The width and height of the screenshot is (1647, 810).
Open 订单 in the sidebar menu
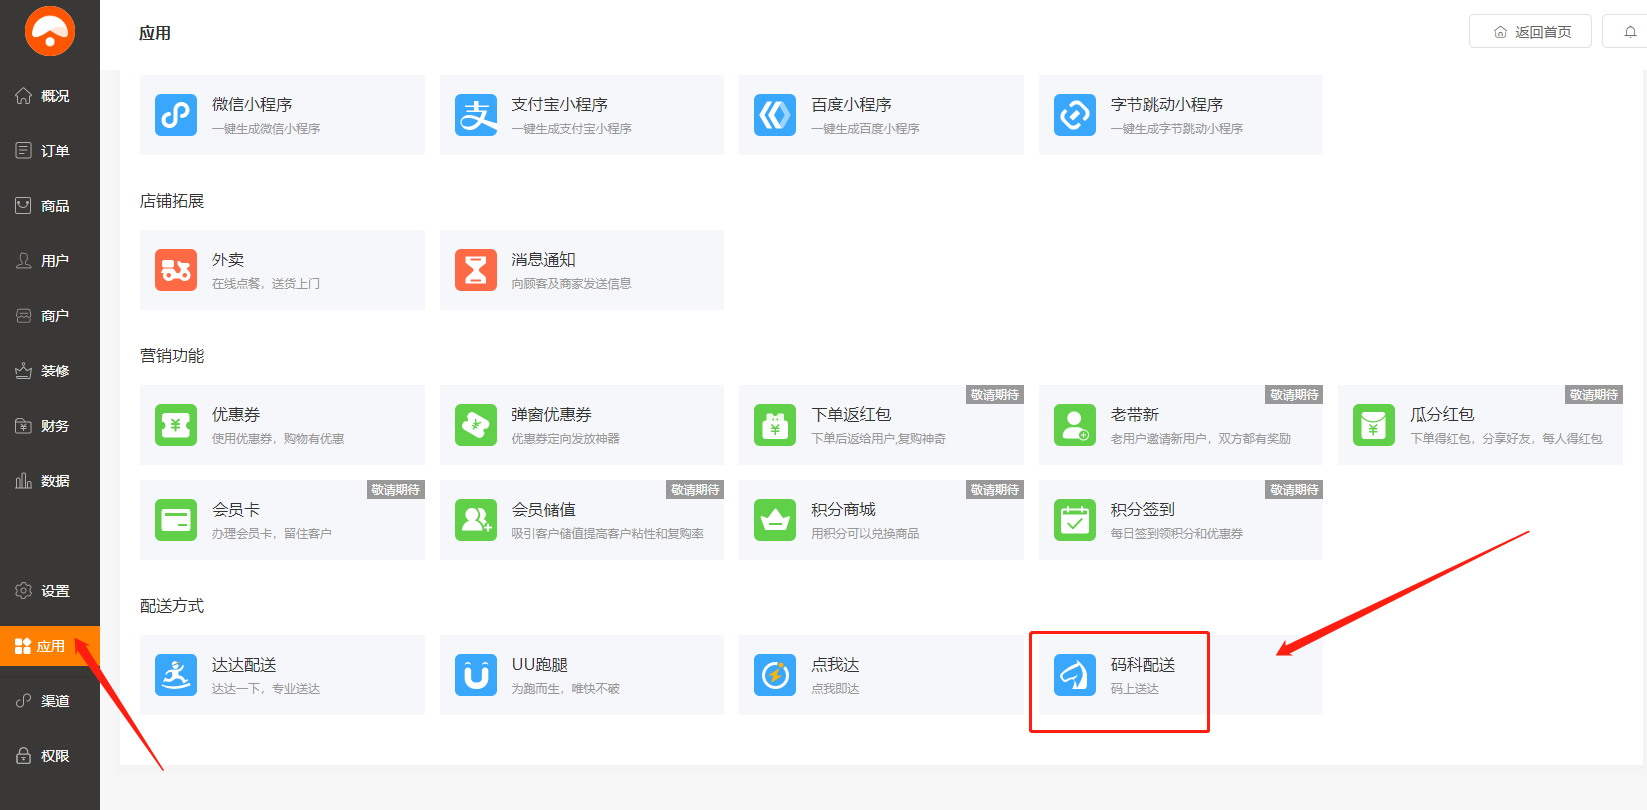pyautogui.click(x=50, y=151)
